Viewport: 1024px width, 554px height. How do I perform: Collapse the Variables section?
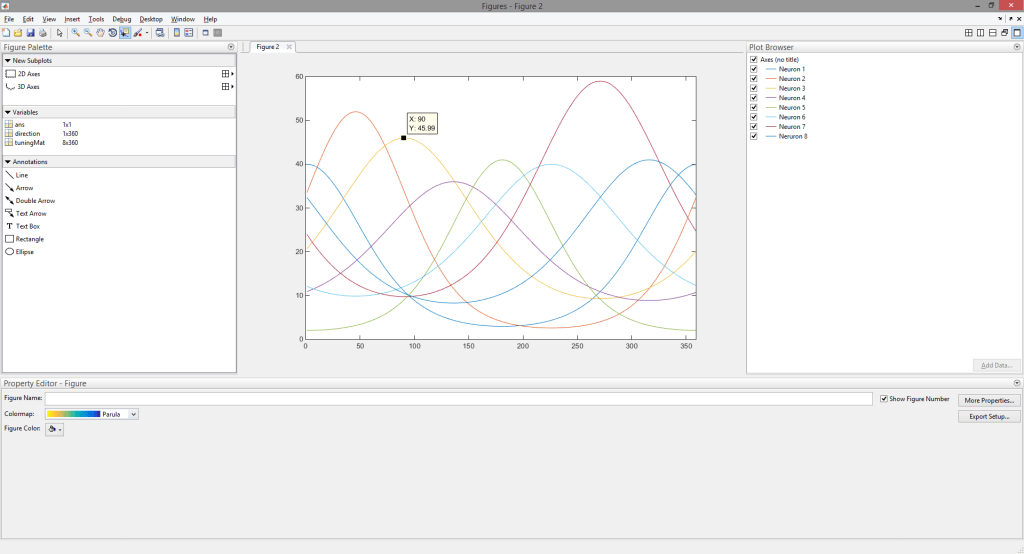point(8,112)
